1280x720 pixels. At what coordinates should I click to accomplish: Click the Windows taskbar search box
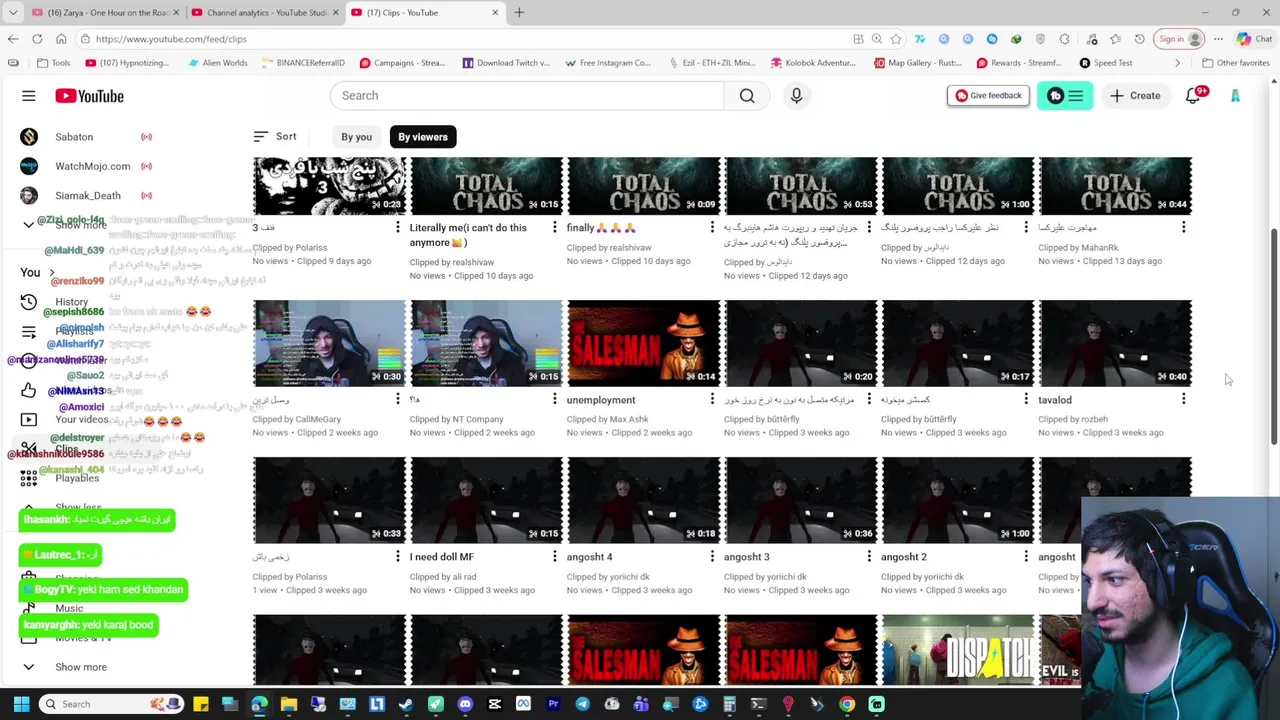click(x=113, y=704)
